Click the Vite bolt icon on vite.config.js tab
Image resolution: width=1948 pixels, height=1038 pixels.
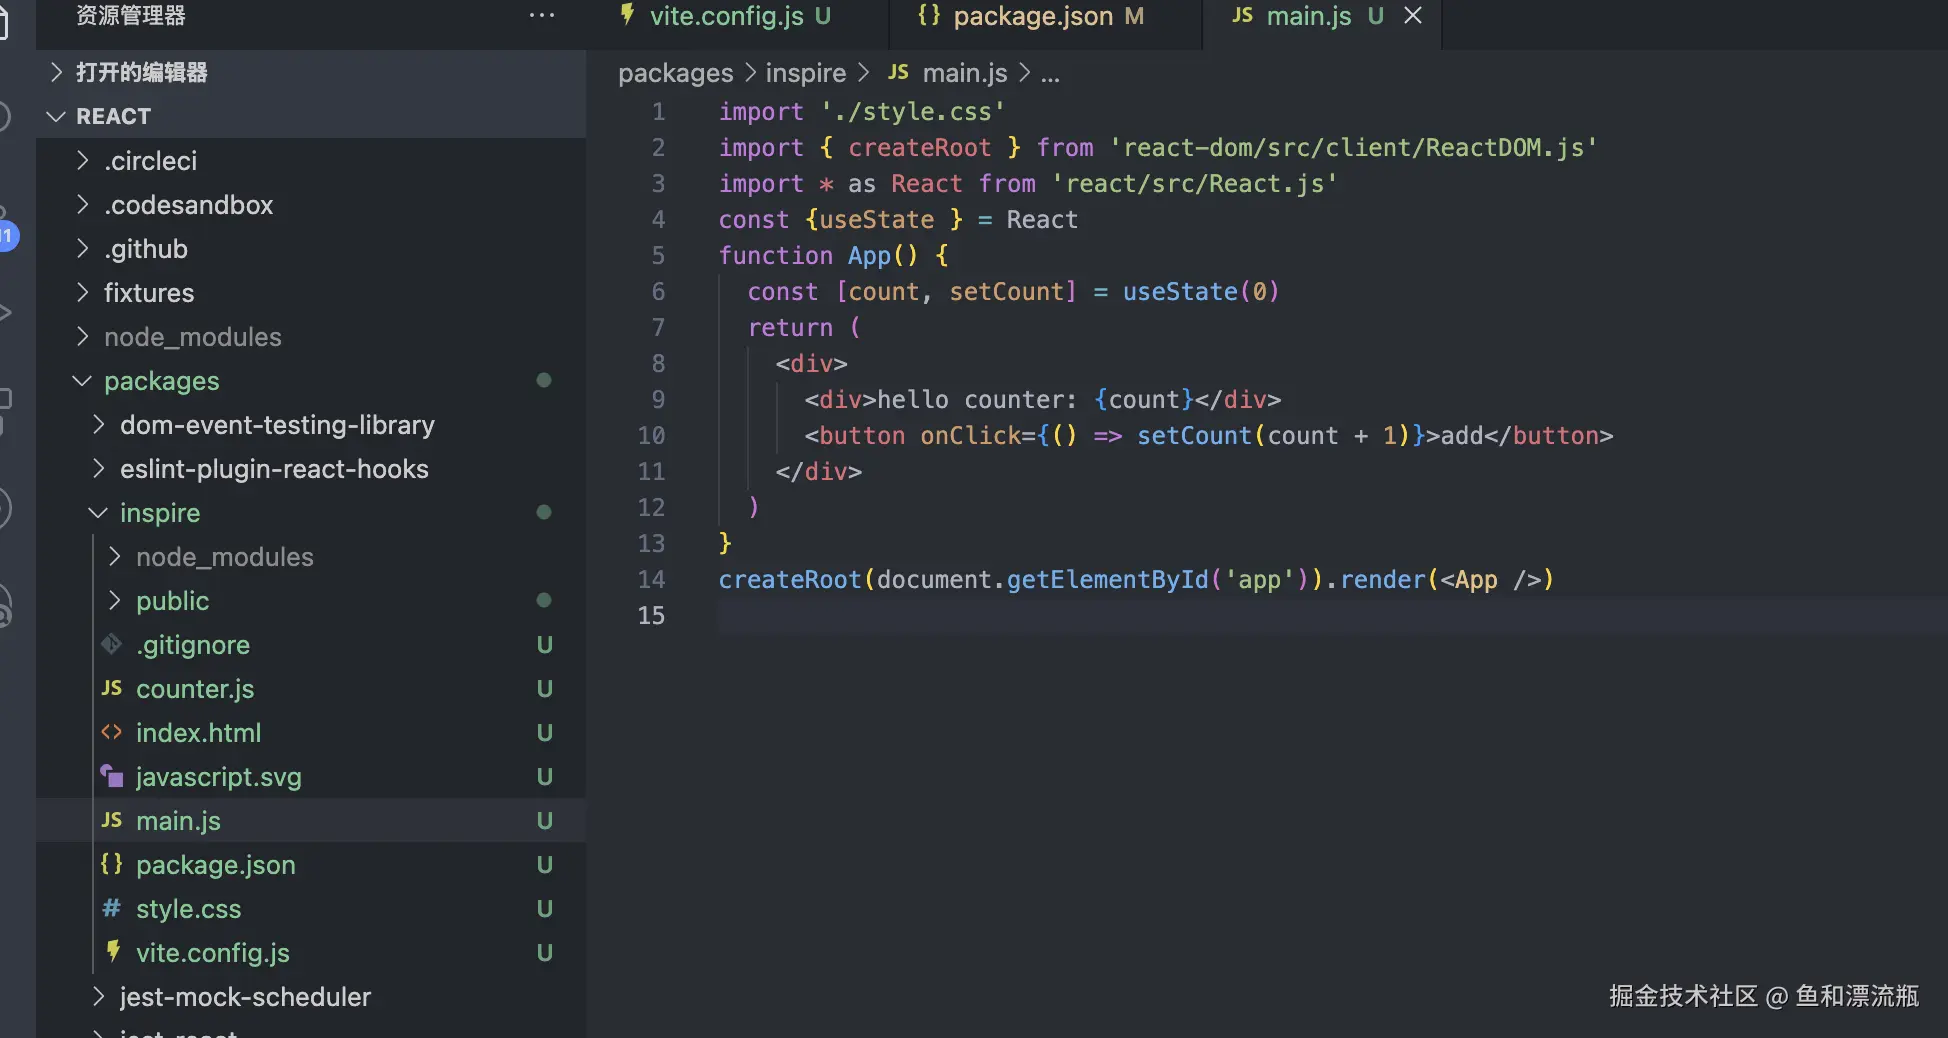[x=627, y=14]
